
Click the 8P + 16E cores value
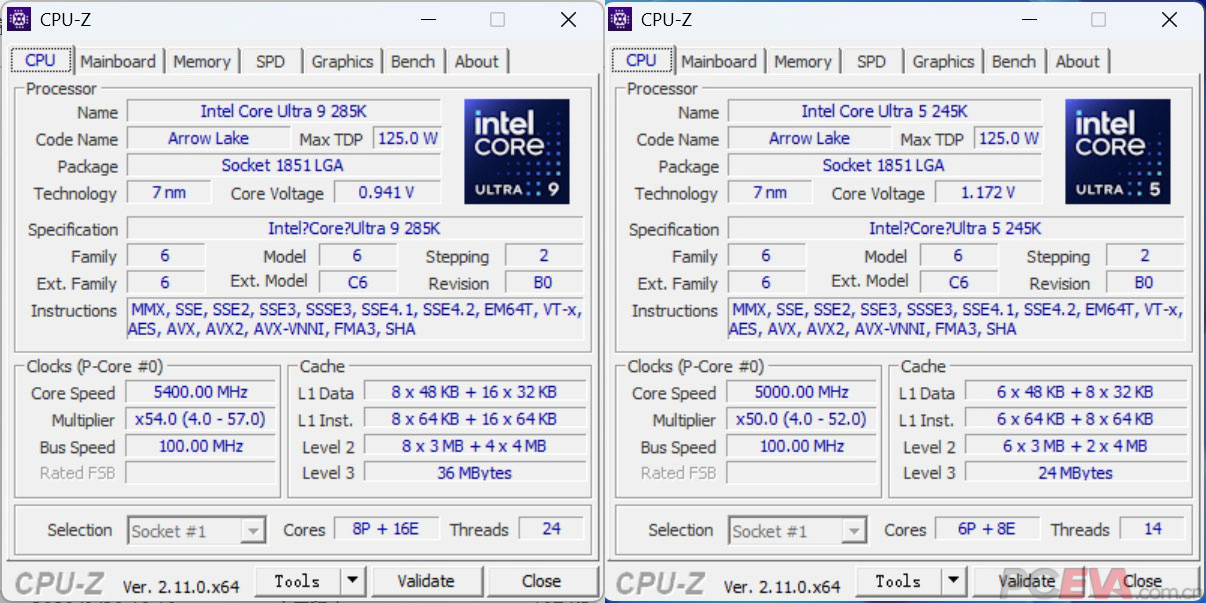coord(385,528)
